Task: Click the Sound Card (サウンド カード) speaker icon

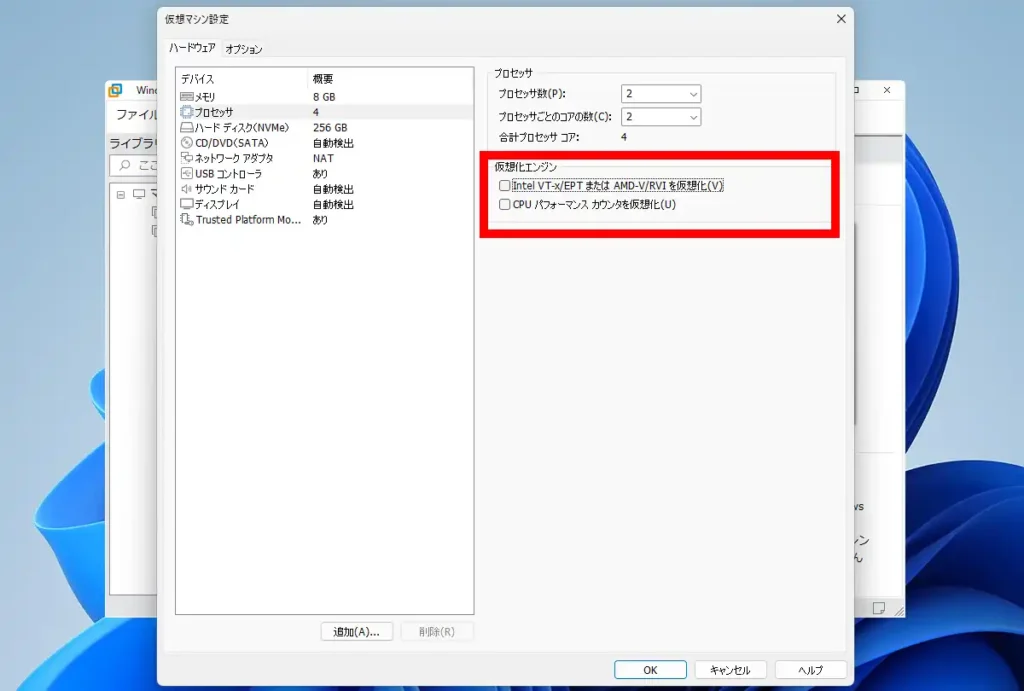Action: 187,189
